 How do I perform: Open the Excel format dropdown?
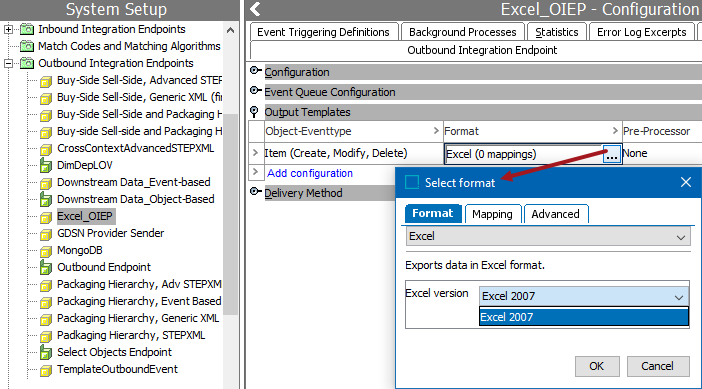tap(548, 236)
